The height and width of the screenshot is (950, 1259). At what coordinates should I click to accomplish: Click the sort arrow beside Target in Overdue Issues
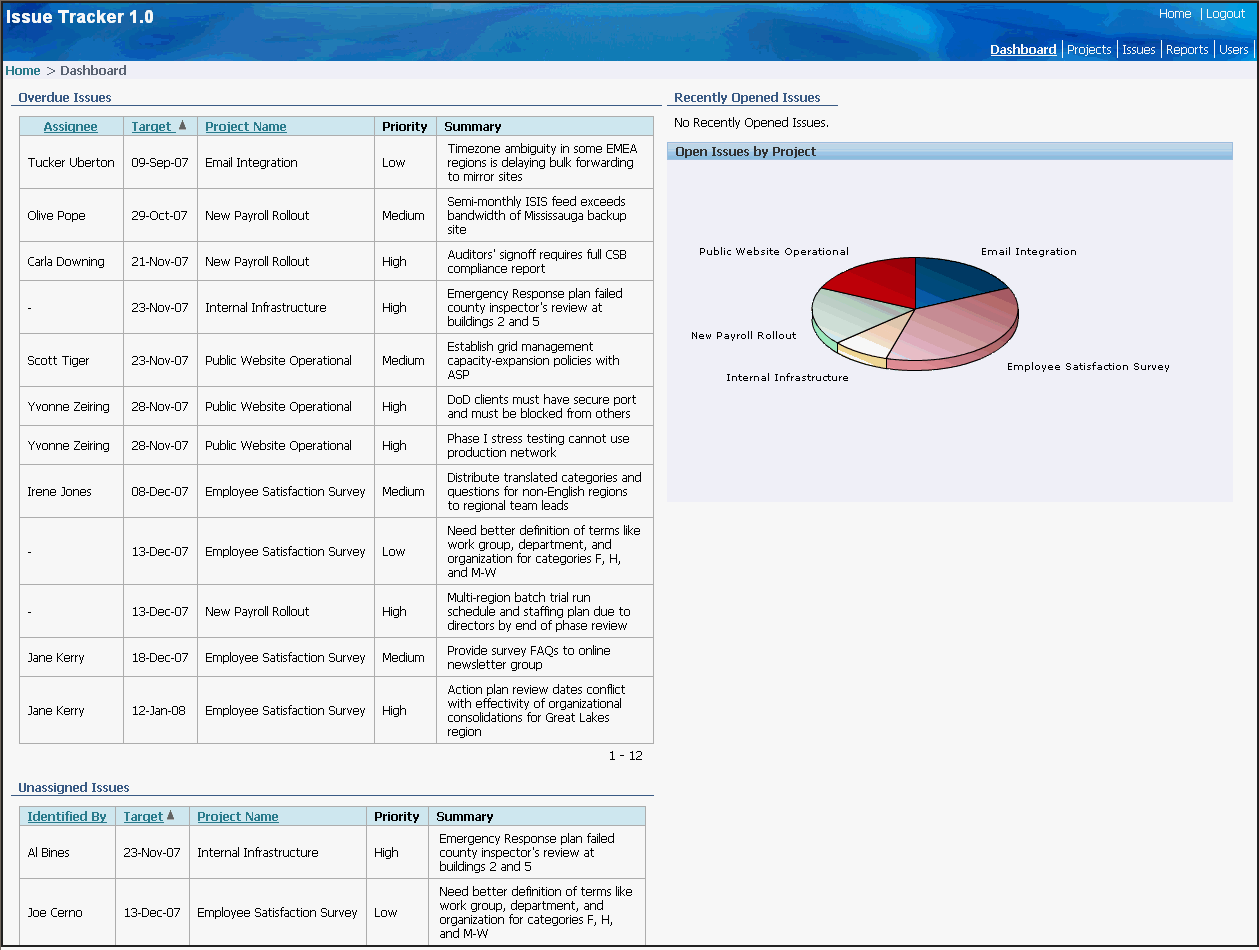[183, 126]
